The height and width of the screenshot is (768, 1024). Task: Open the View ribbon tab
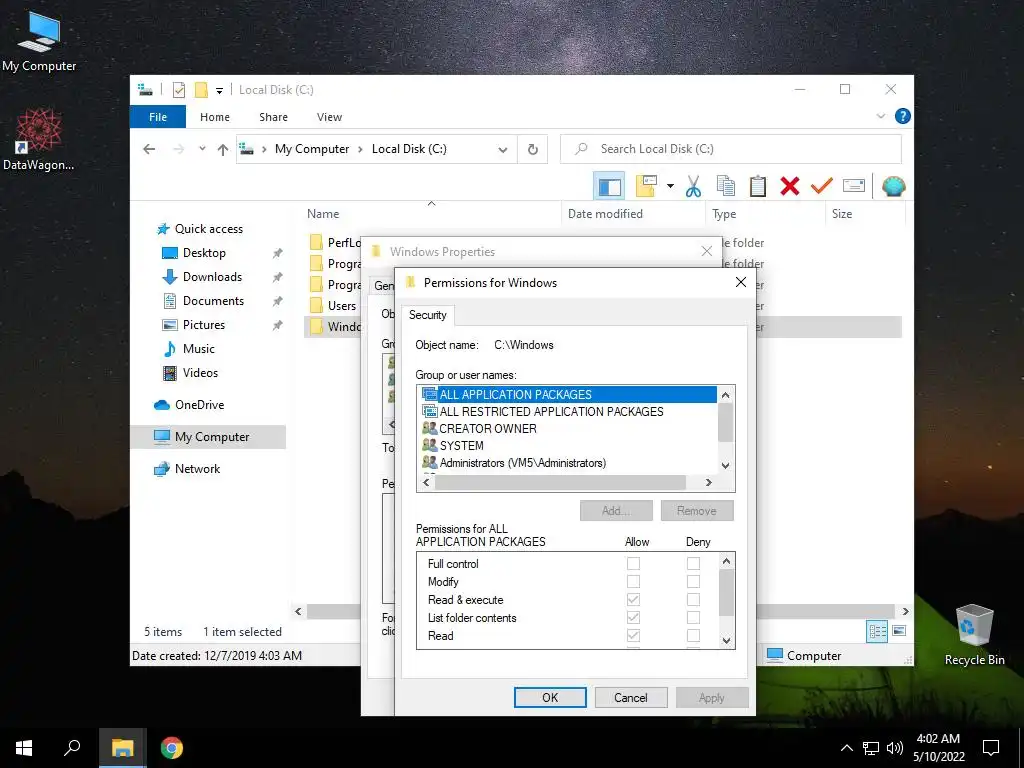click(x=329, y=117)
